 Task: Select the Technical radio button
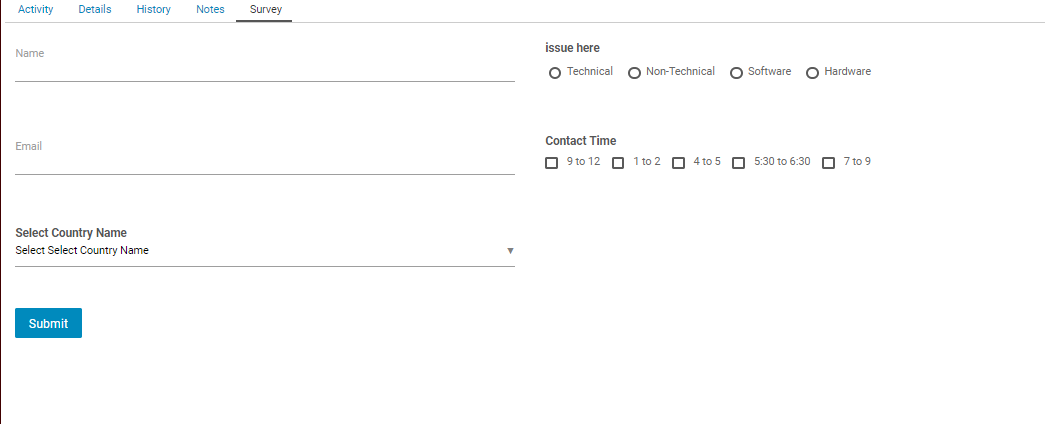(x=555, y=73)
